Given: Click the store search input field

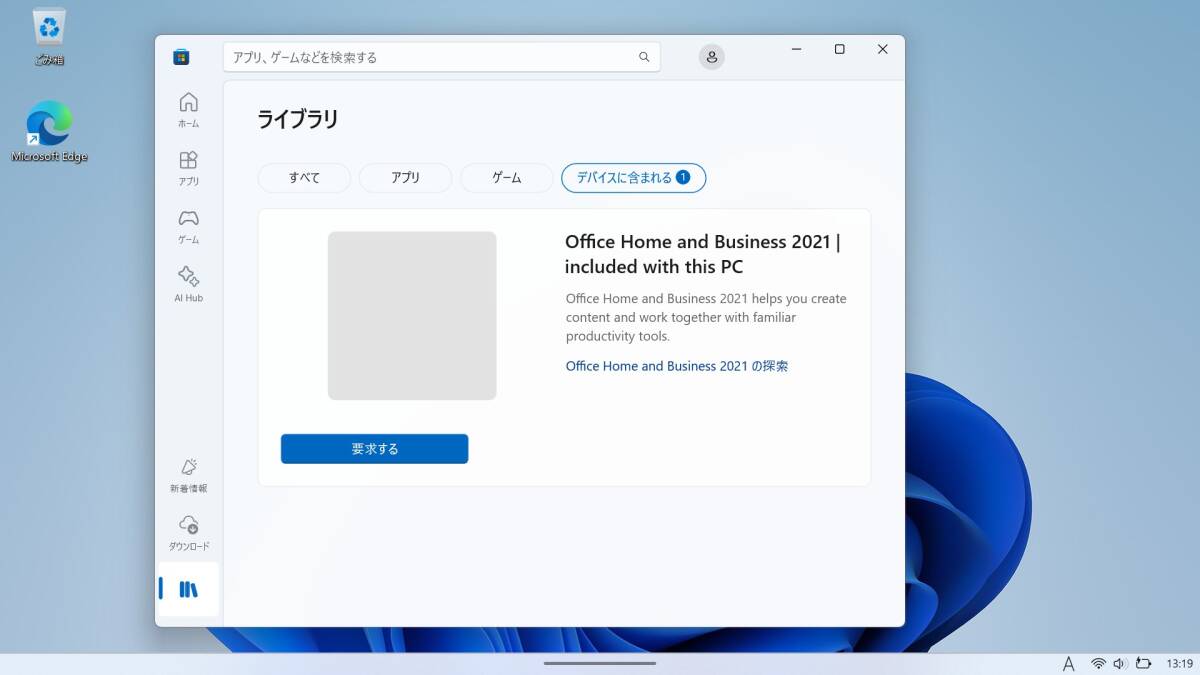Looking at the screenshot, I should pos(430,57).
